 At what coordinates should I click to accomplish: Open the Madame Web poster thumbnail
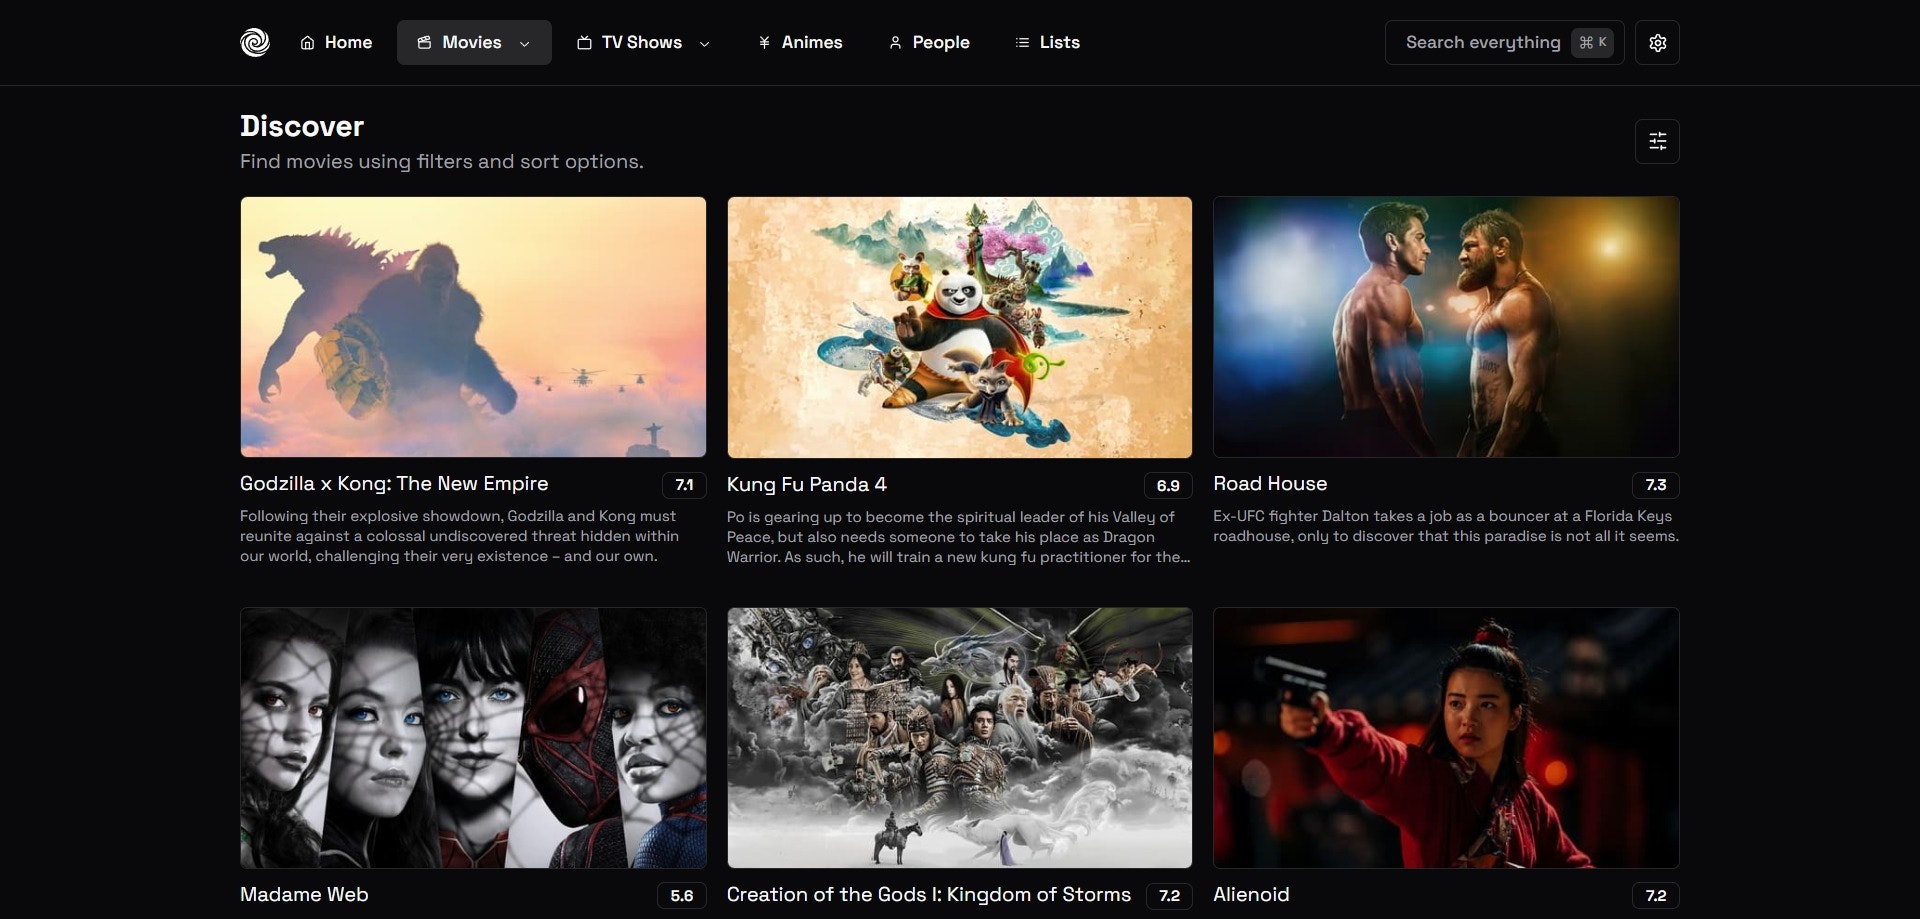coord(473,738)
